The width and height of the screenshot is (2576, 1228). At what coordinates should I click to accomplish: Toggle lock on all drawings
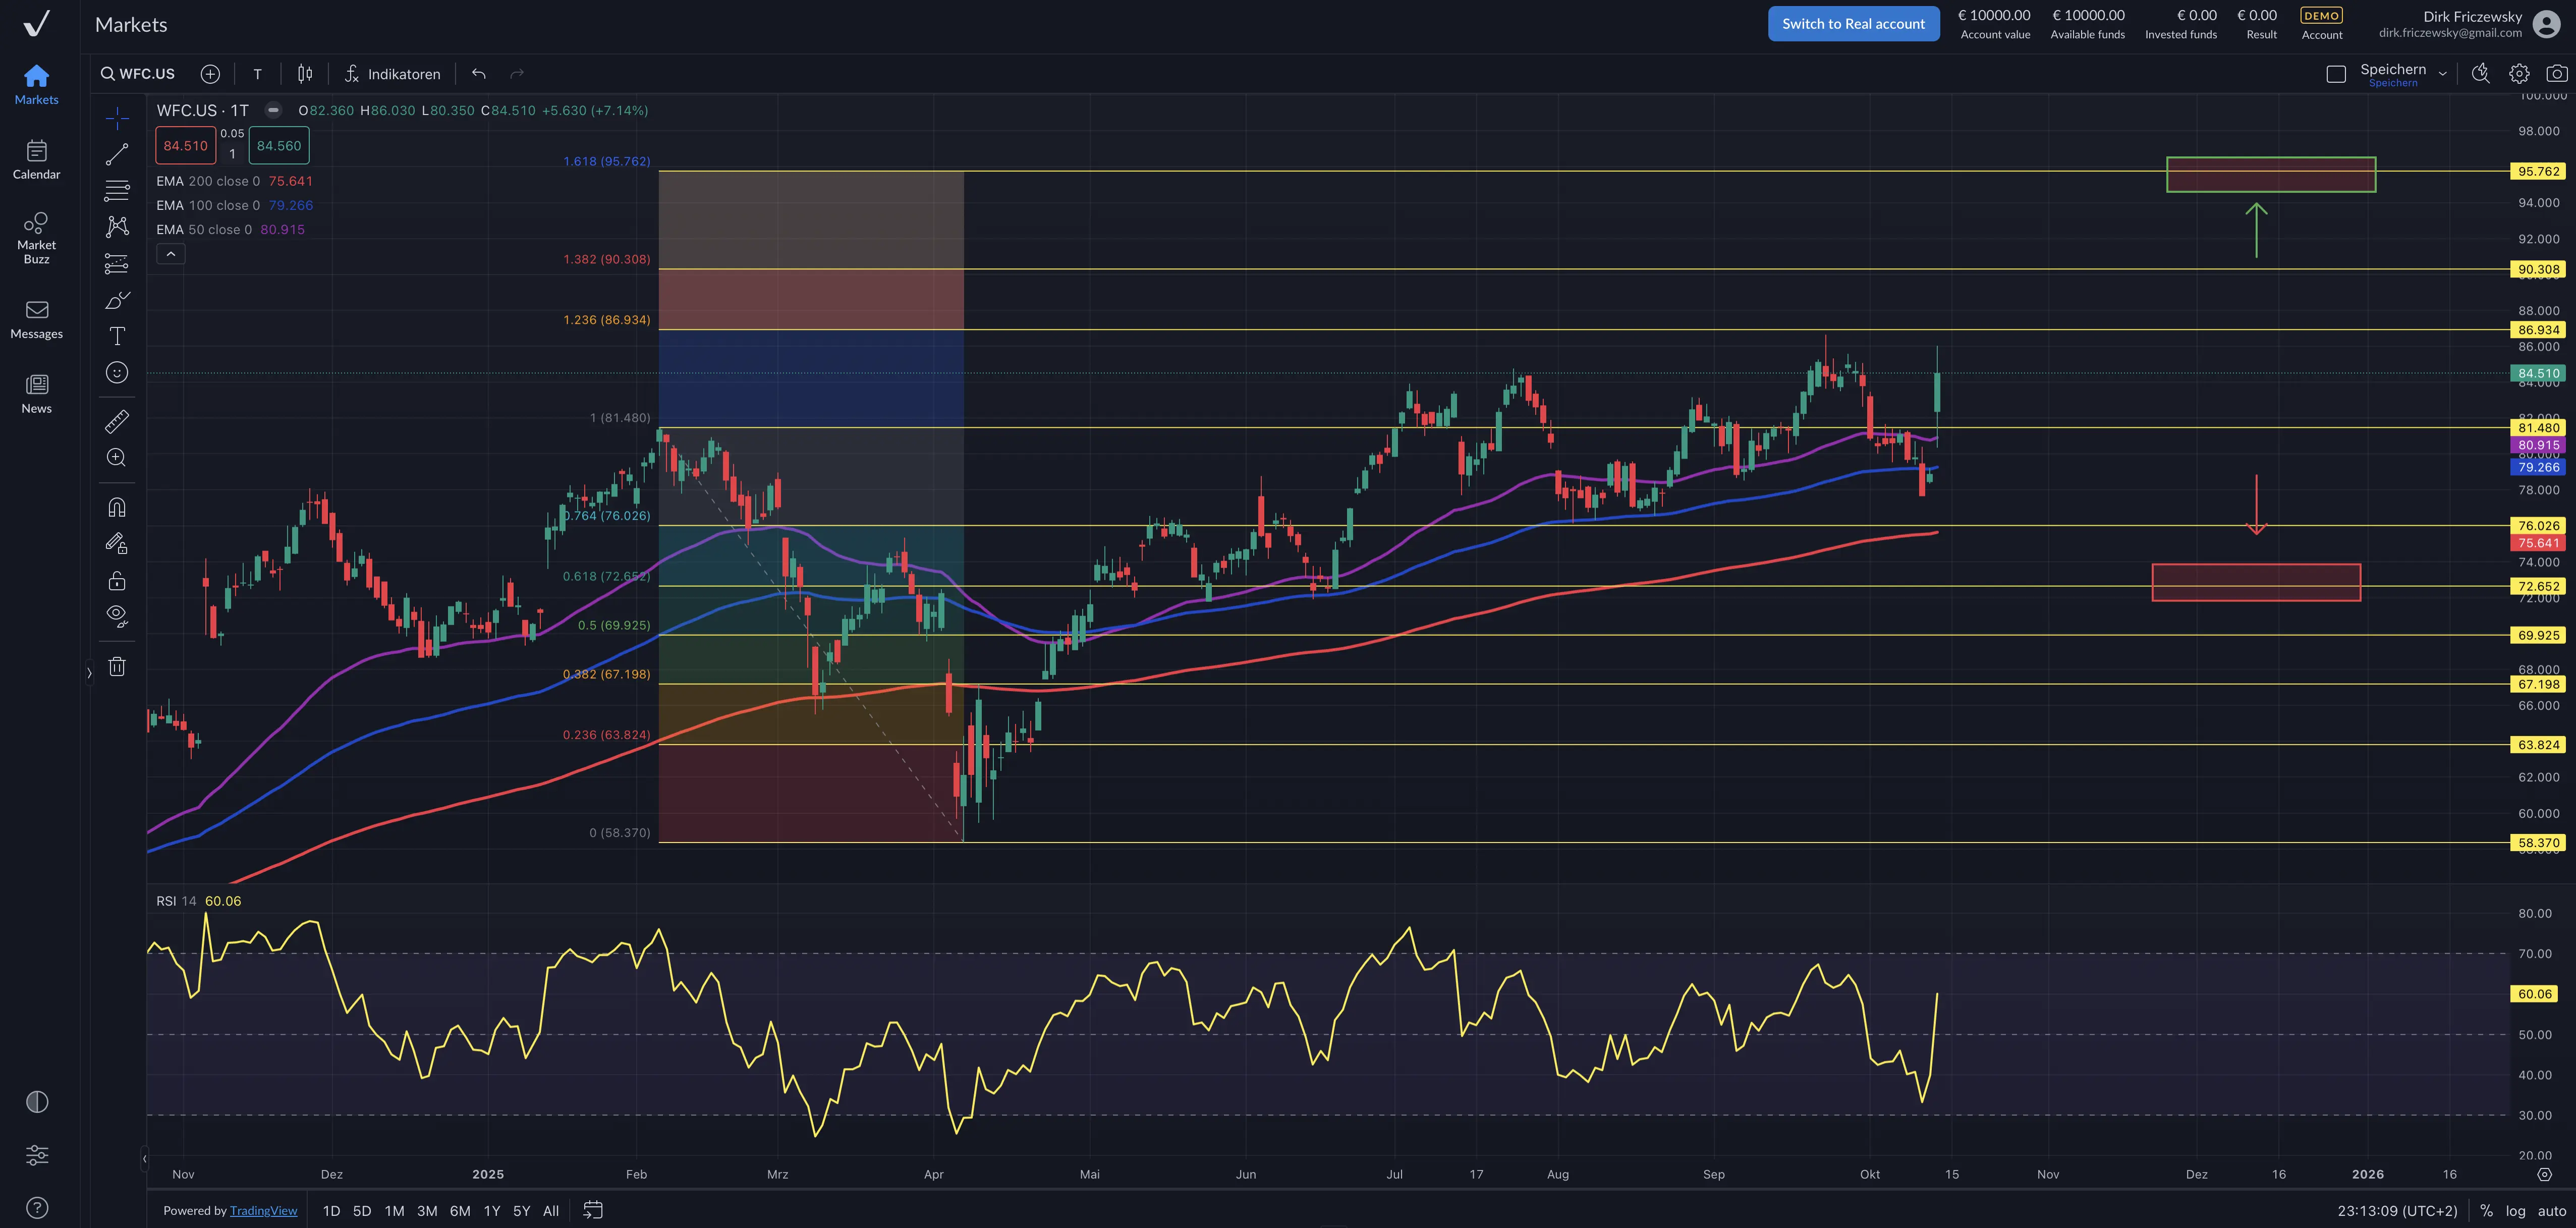click(x=117, y=580)
